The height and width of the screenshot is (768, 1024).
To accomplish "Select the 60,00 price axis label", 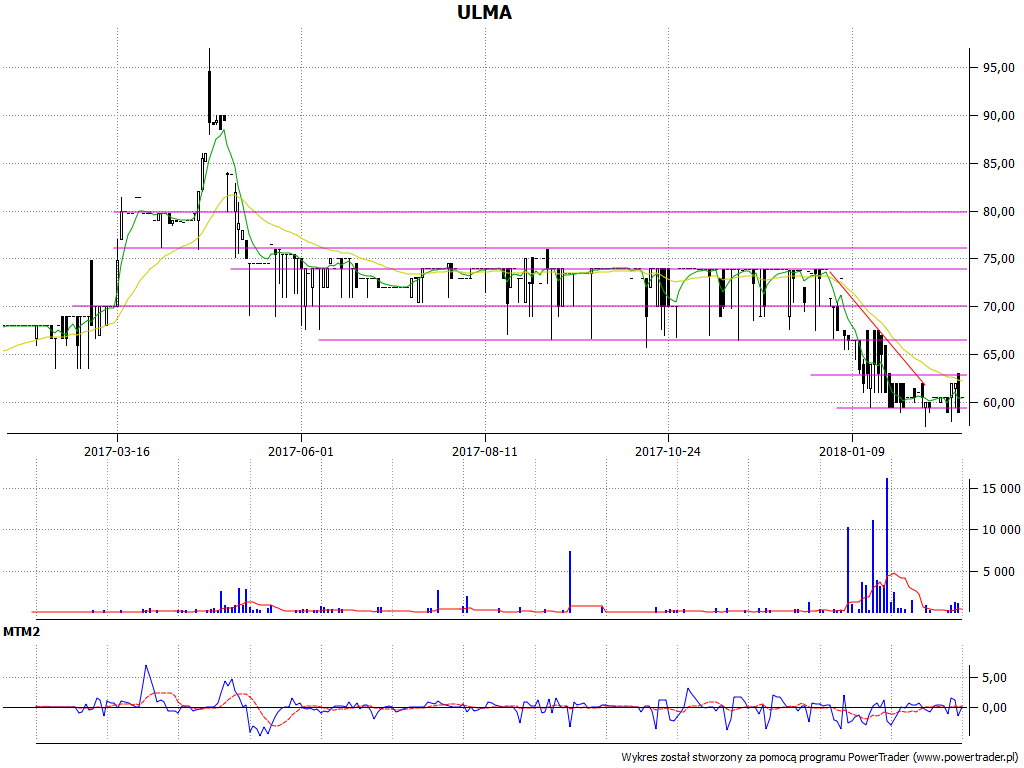I will (999, 402).
